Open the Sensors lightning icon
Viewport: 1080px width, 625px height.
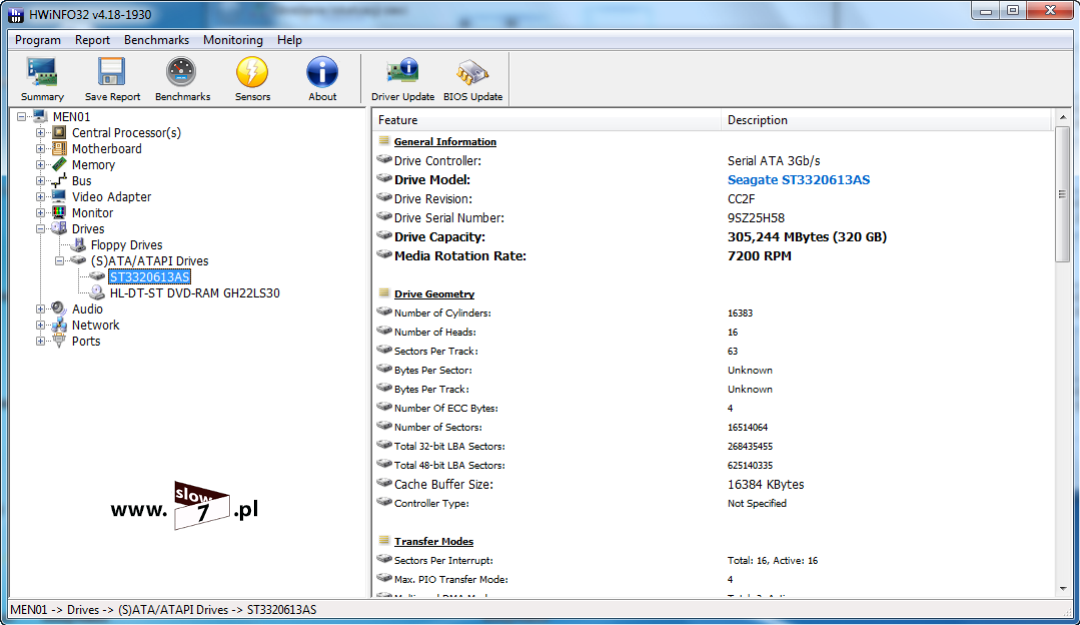pyautogui.click(x=252, y=72)
